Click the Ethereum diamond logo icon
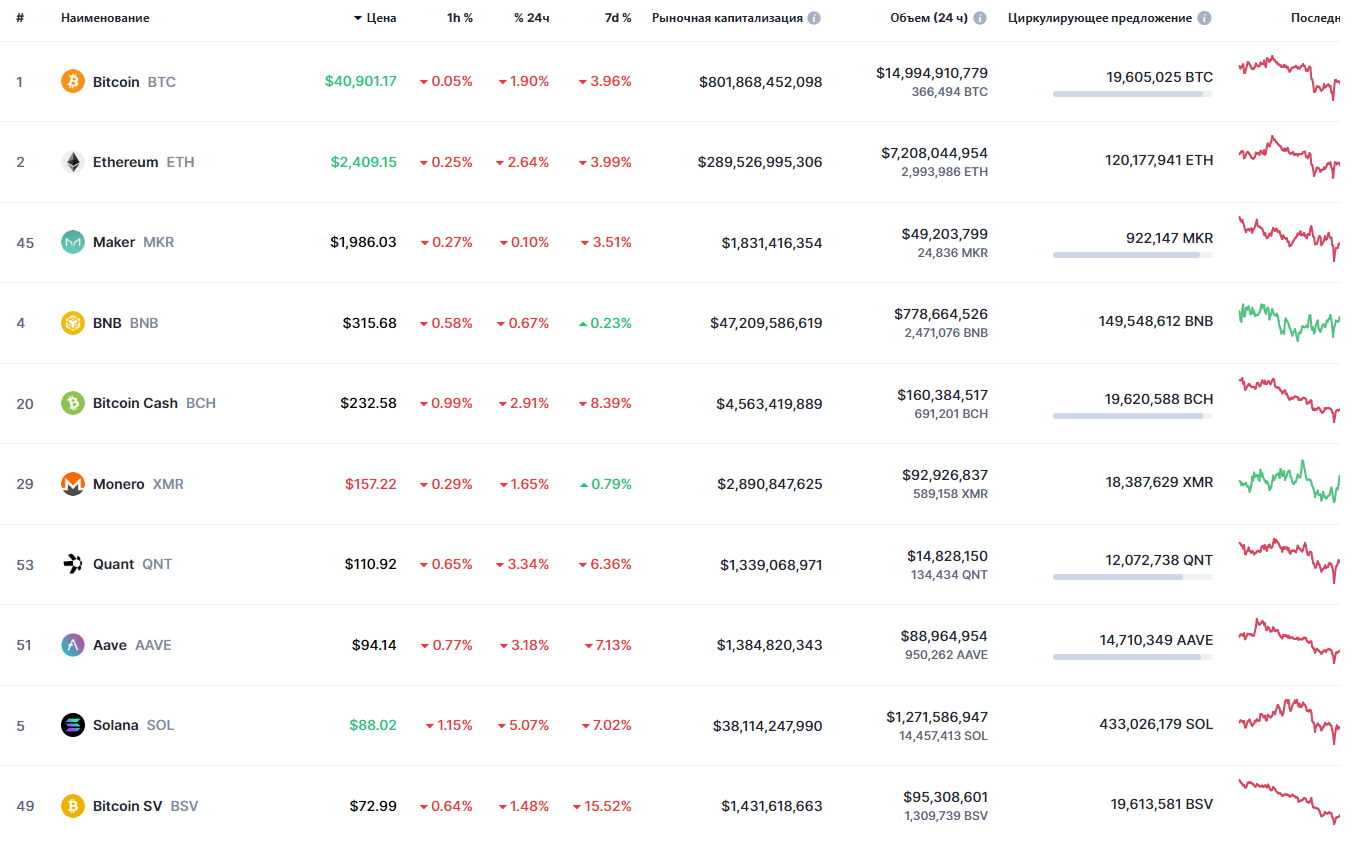This screenshot has height=843, width=1359. [x=73, y=162]
